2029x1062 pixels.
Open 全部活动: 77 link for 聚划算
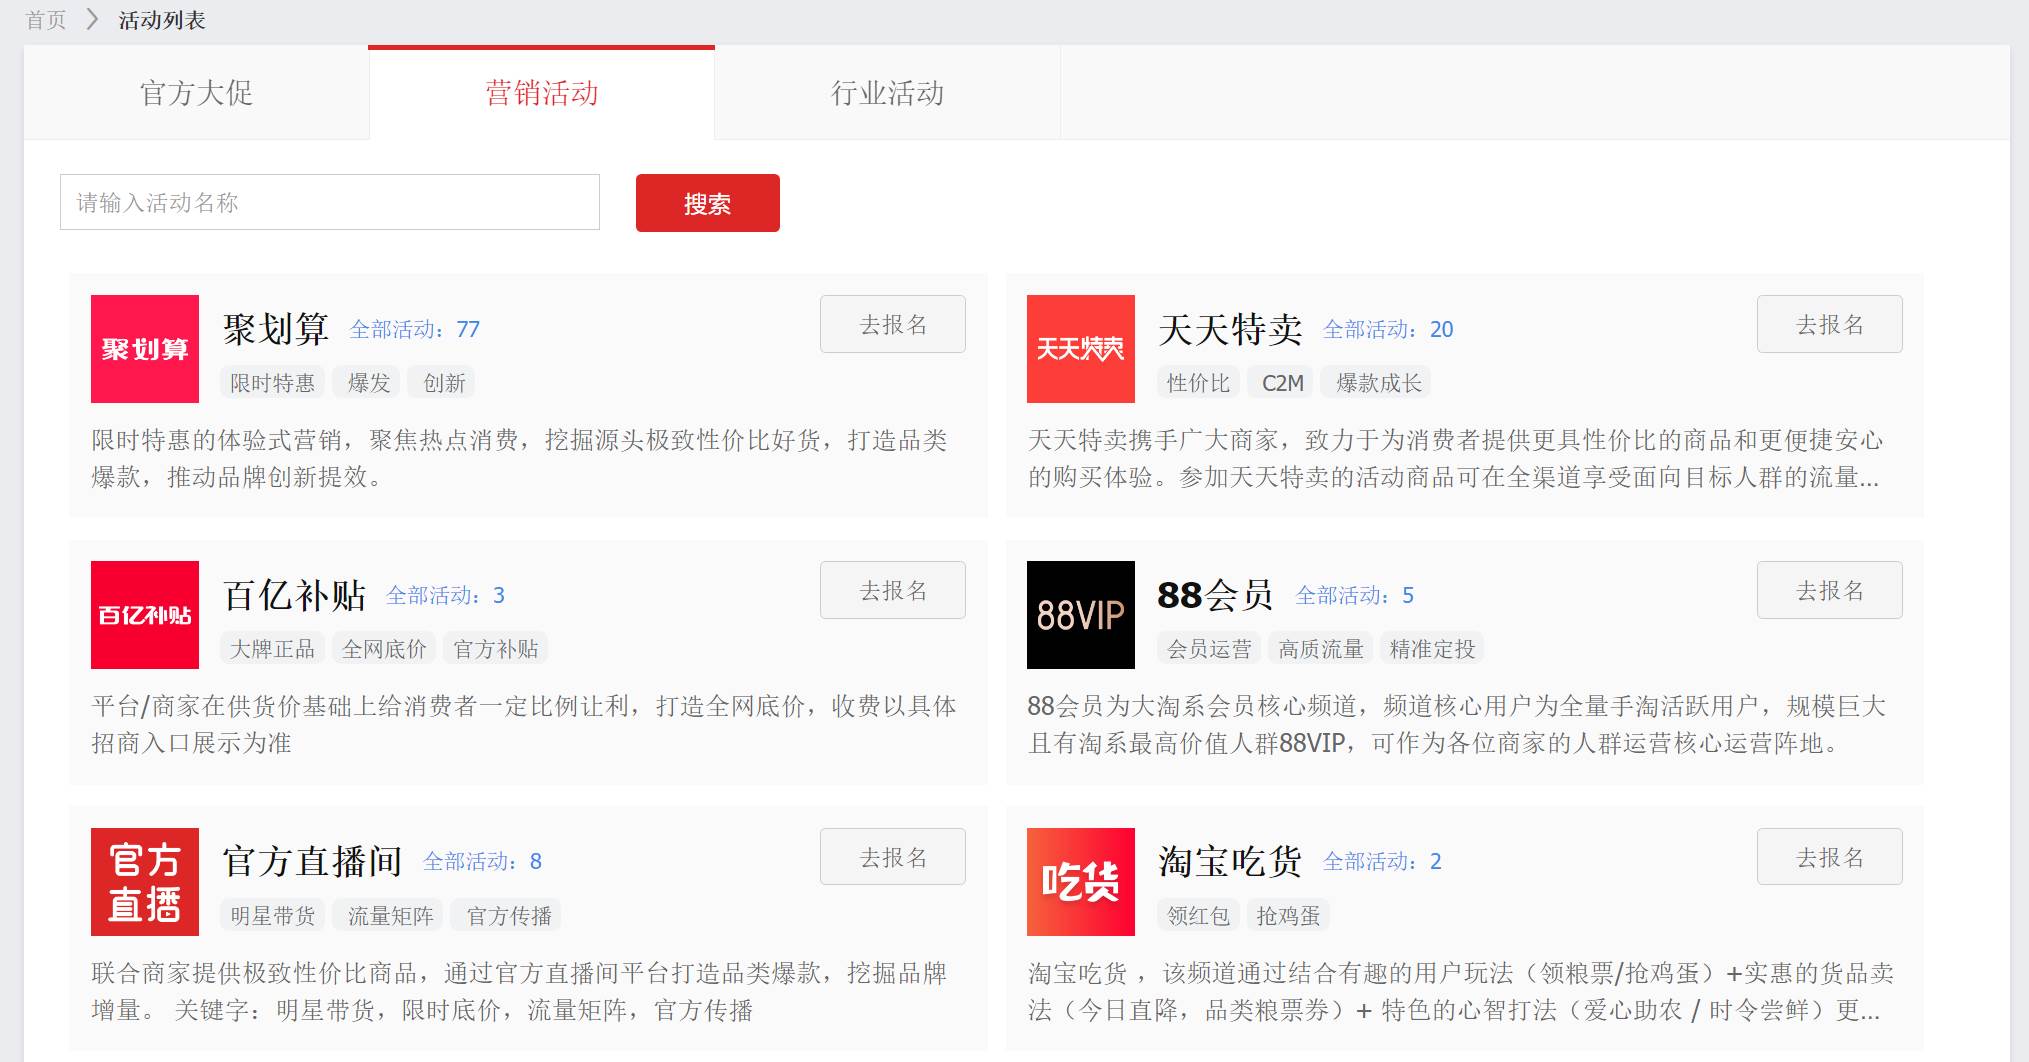click(x=415, y=329)
